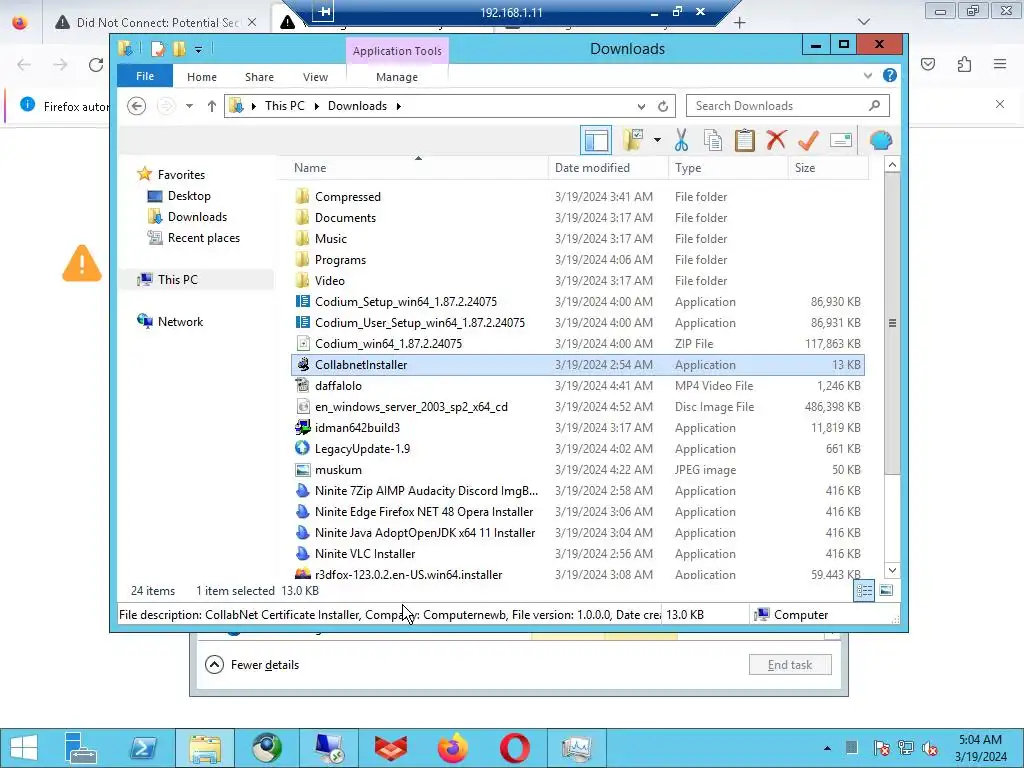This screenshot has width=1024, height=768.
Task: Open the Firefox list all tabs chevron
Action: [x=864, y=22]
